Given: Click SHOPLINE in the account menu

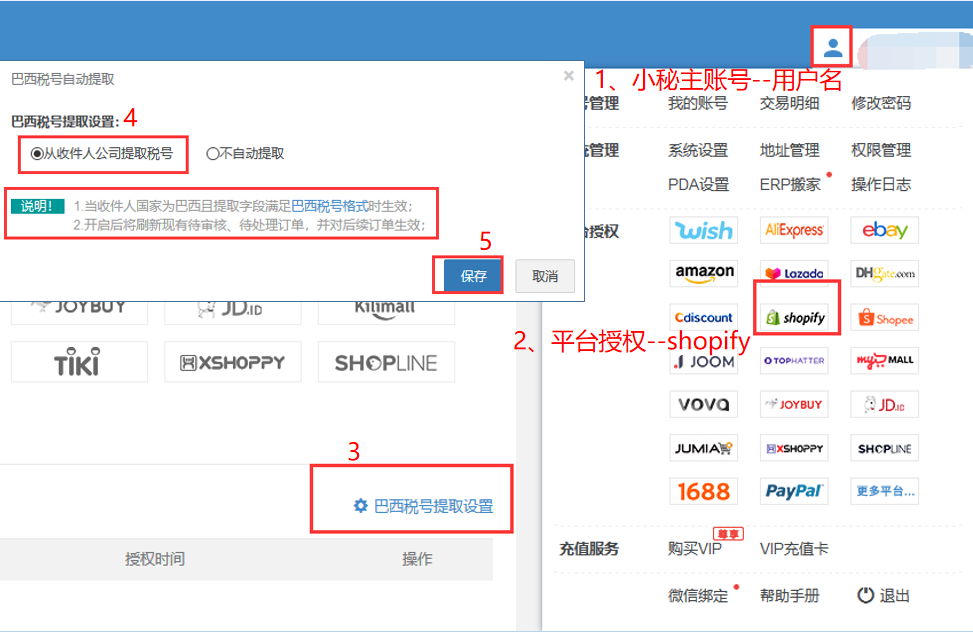Looking at the screenshot, I should [x=885, y=448].
